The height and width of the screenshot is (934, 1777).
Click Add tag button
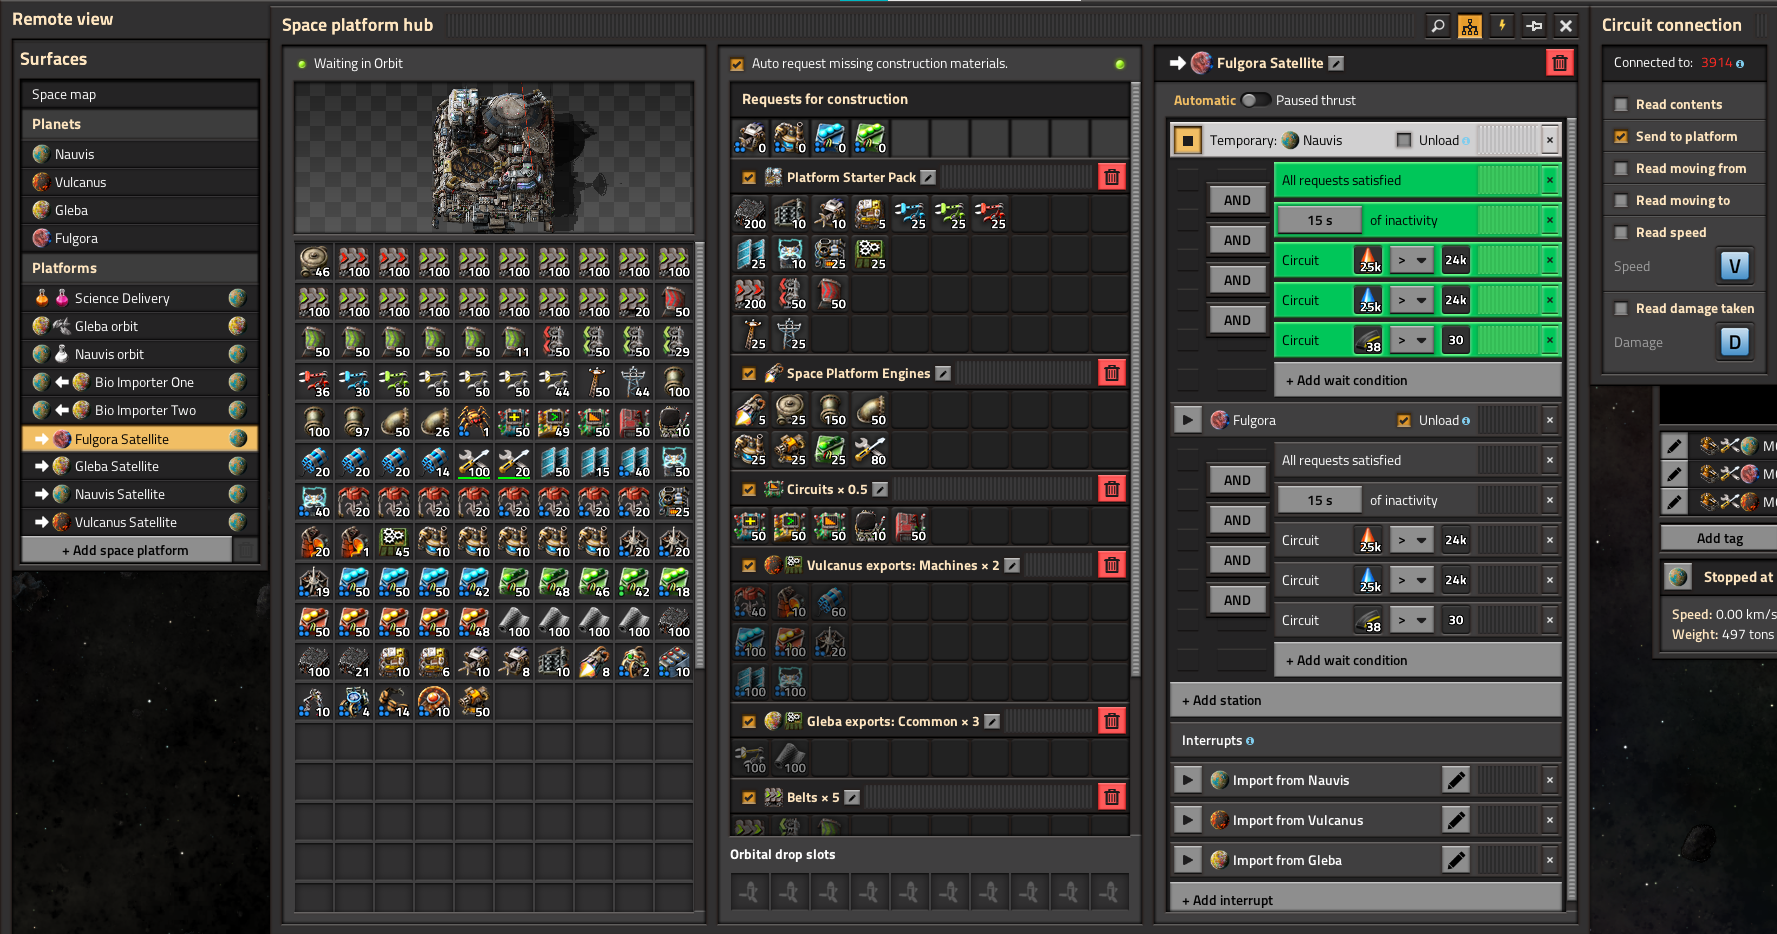point(1719,538)
